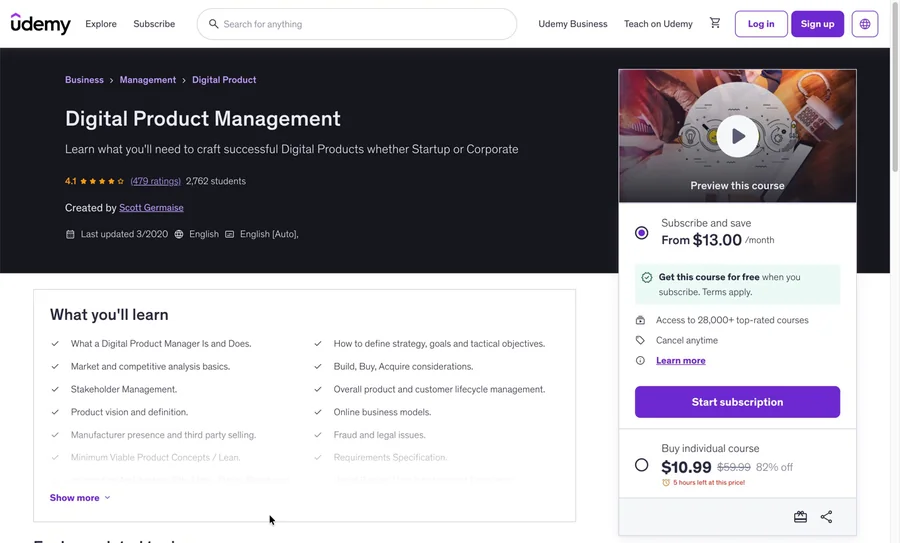Viewport: 900px width, 543px height.
Task: Click 'Online business models.' list item
Action: click(382, 412)
